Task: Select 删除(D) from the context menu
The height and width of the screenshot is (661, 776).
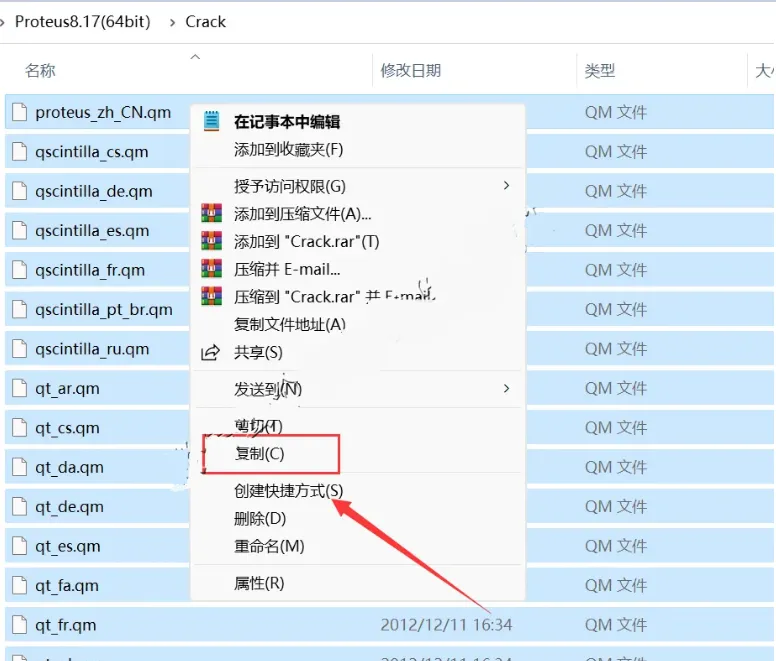Action: [260, 519]
